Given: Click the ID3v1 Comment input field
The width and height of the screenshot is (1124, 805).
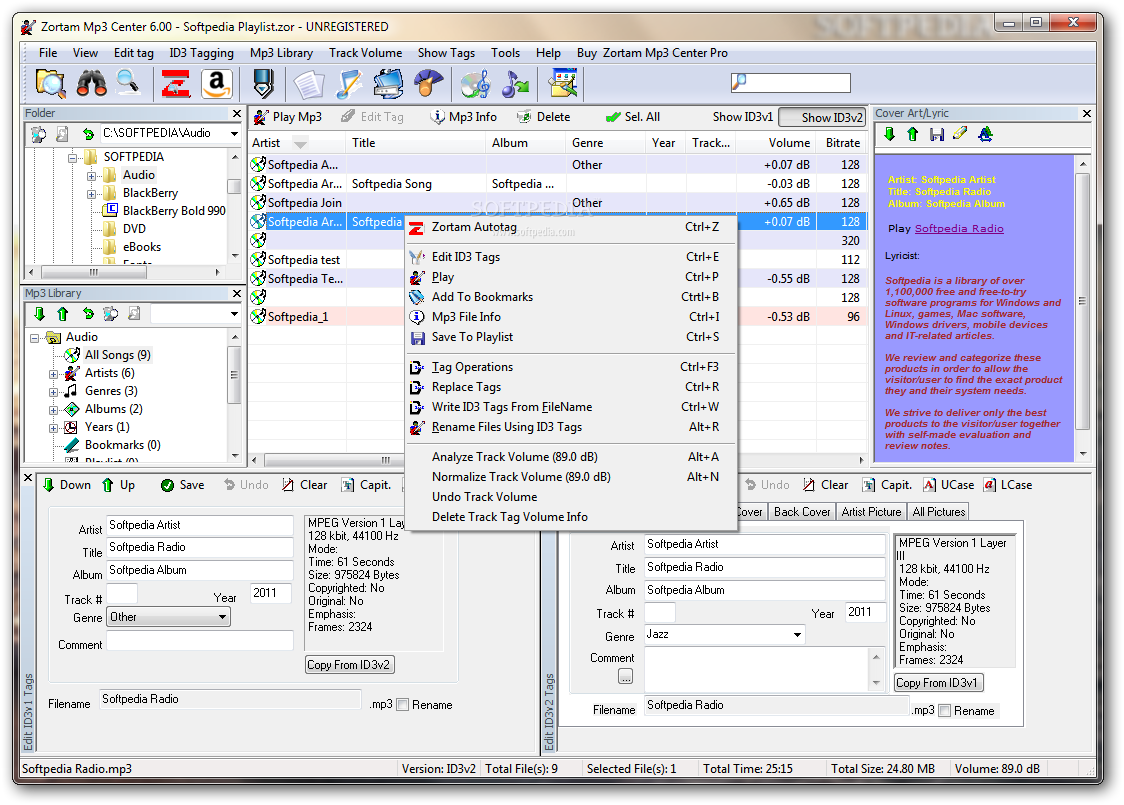Looking at the screenshot, I should pos(200,642).
